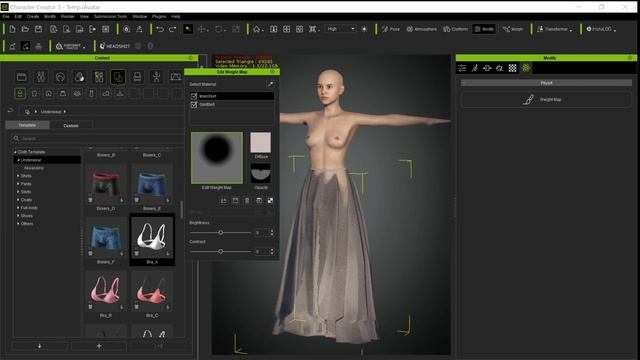This screenshot has height=360, width=640.
Task: Toggle the second material checkbox in Select Material
Action: [194, 104]
